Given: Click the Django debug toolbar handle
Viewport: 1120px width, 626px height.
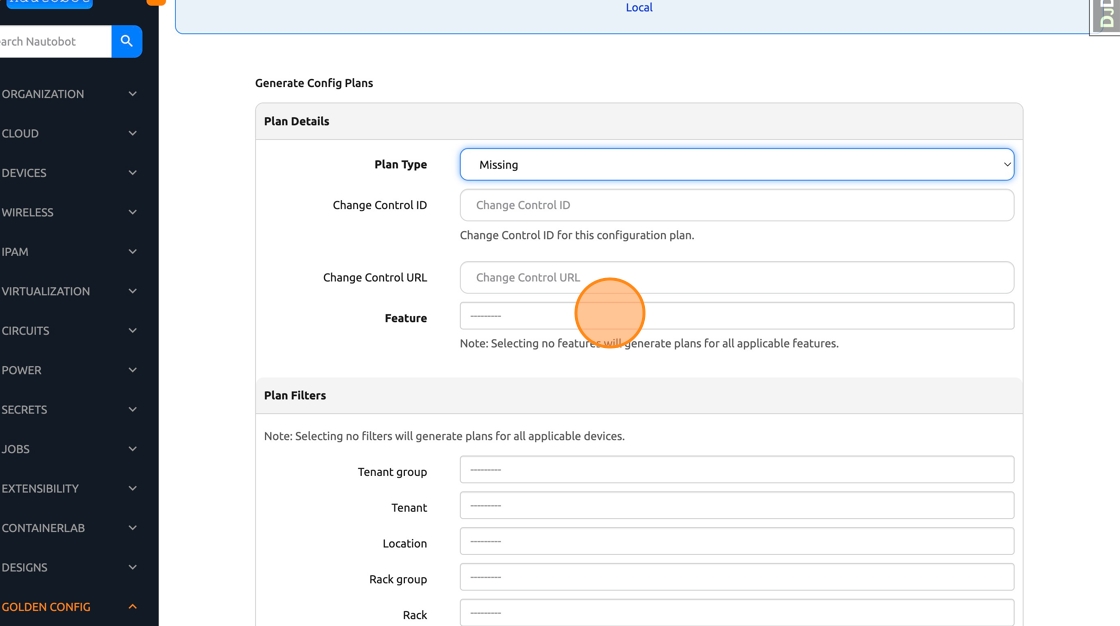Looking at the screenshot, I should (x=1105, y=16).
